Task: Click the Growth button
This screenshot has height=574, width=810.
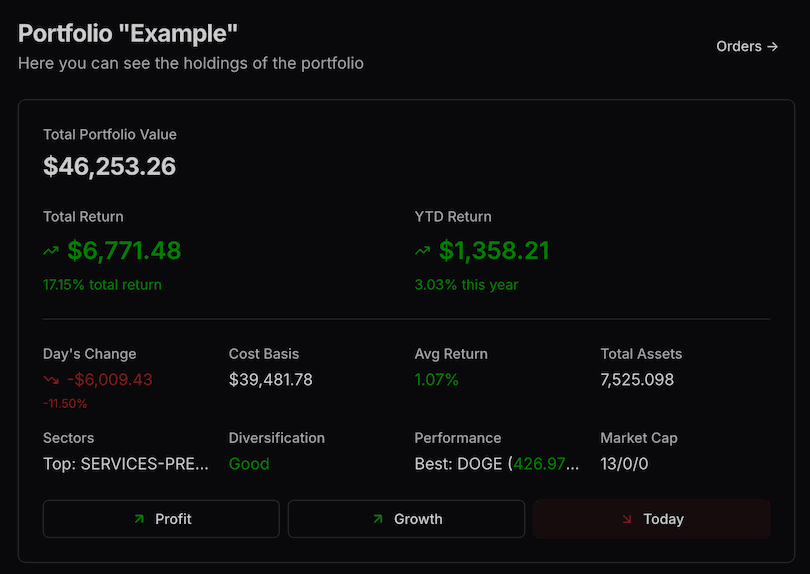Action: click(x=406, y=519)
